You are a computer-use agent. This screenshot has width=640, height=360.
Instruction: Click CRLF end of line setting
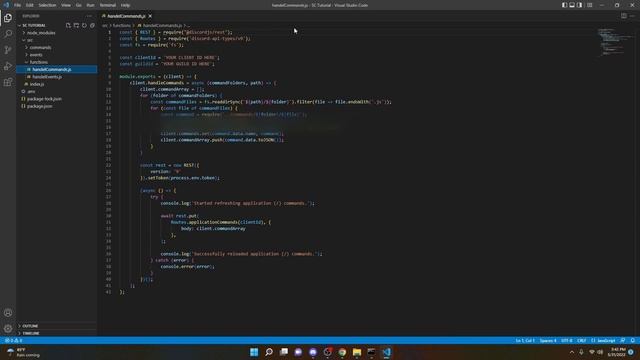[x=582, y=340]
